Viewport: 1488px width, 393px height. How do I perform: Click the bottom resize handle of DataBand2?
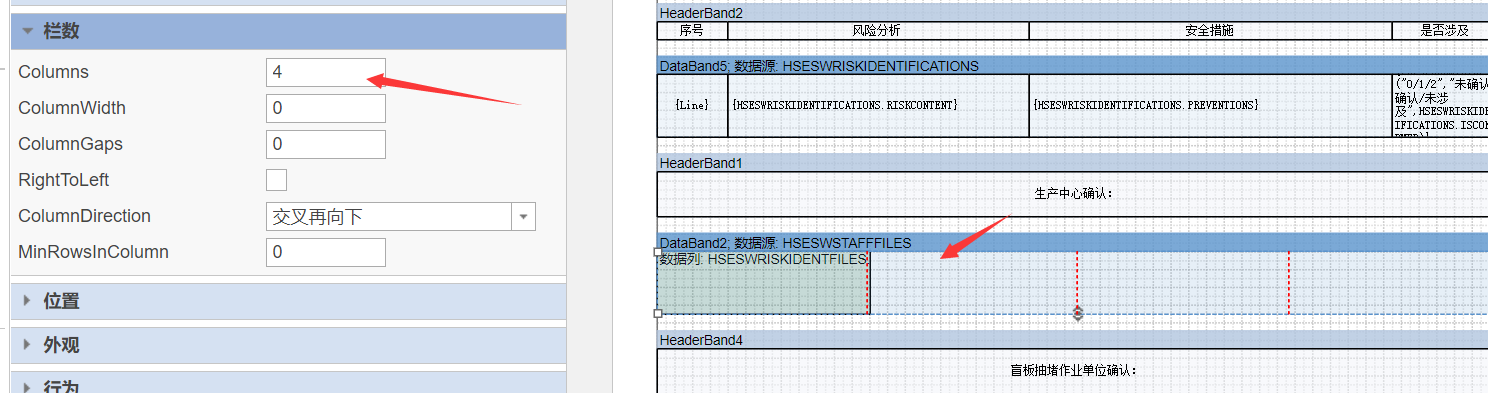[x=1078, y=314]
